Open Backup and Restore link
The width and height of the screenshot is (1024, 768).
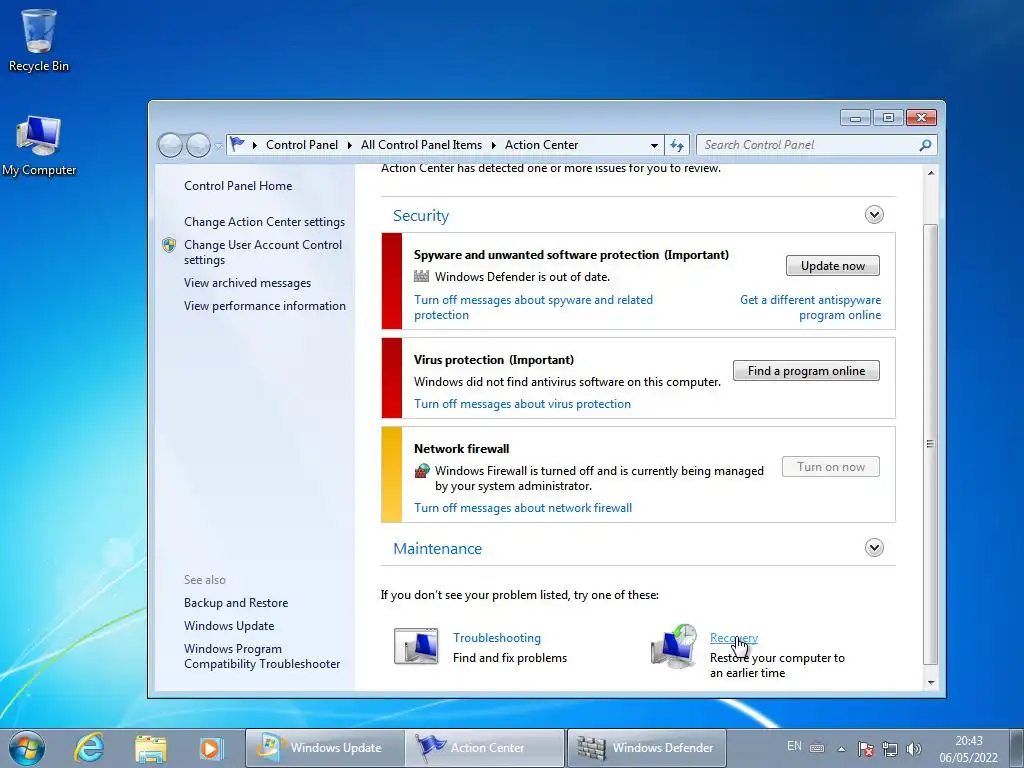coord(236,603)
